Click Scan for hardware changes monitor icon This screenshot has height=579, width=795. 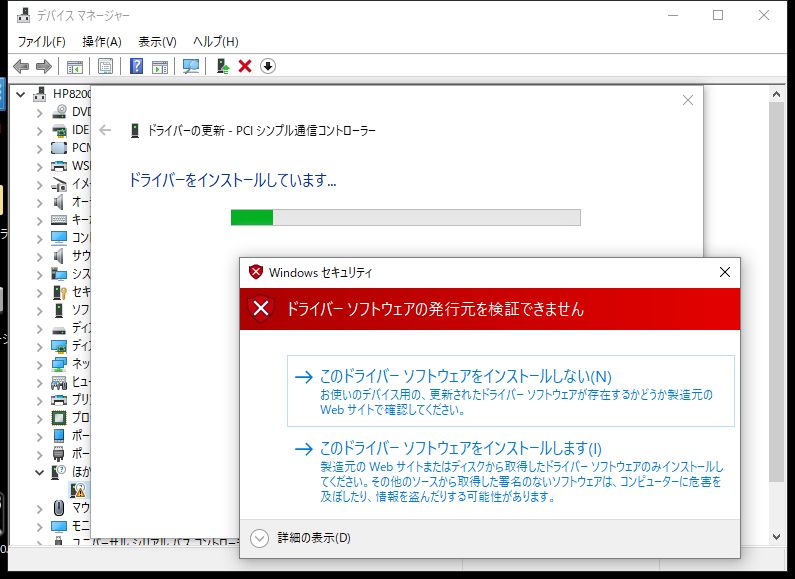tap(191, 66)
